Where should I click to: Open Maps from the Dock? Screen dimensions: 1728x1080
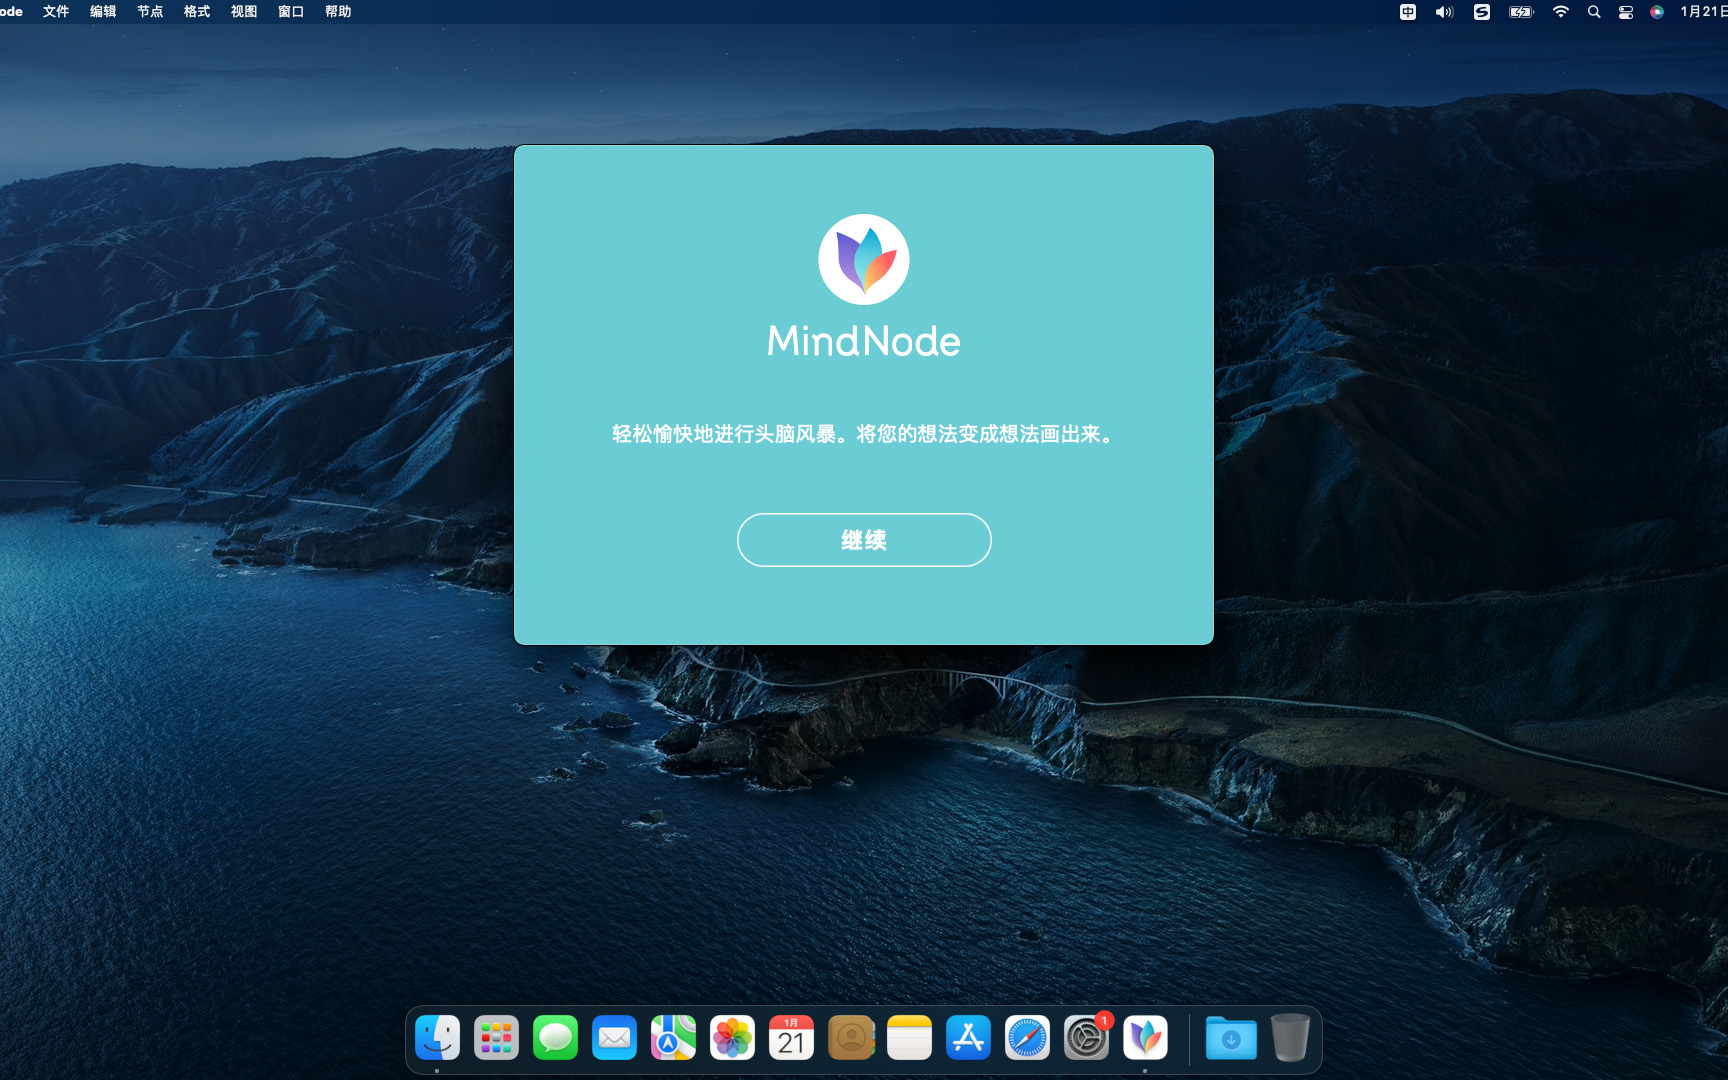[x=673, y=1038]
